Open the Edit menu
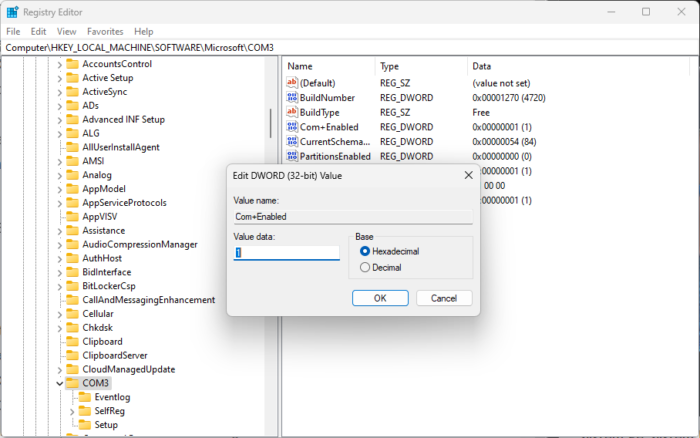 pos(38,32)
